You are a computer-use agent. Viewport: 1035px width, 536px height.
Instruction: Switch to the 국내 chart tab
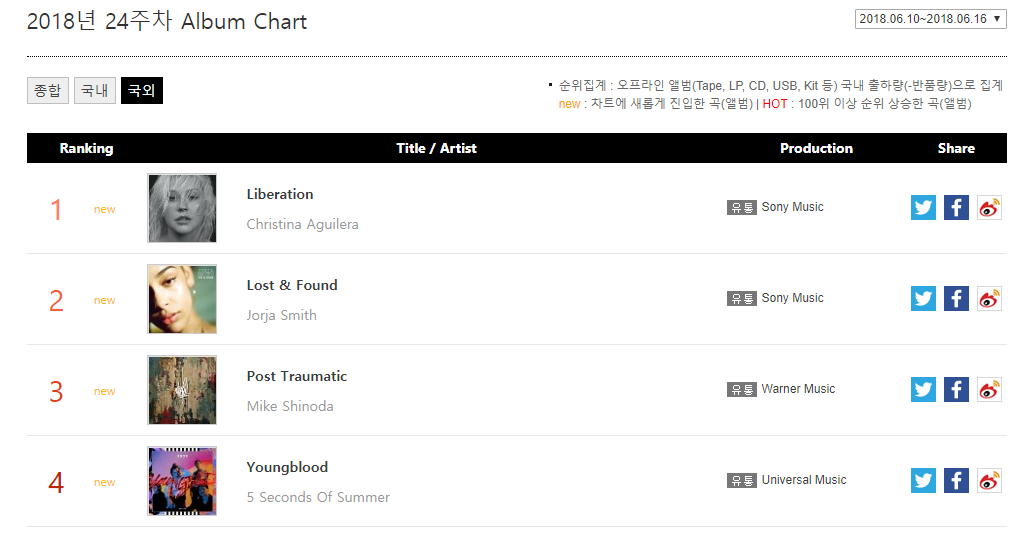pos(95,91)
